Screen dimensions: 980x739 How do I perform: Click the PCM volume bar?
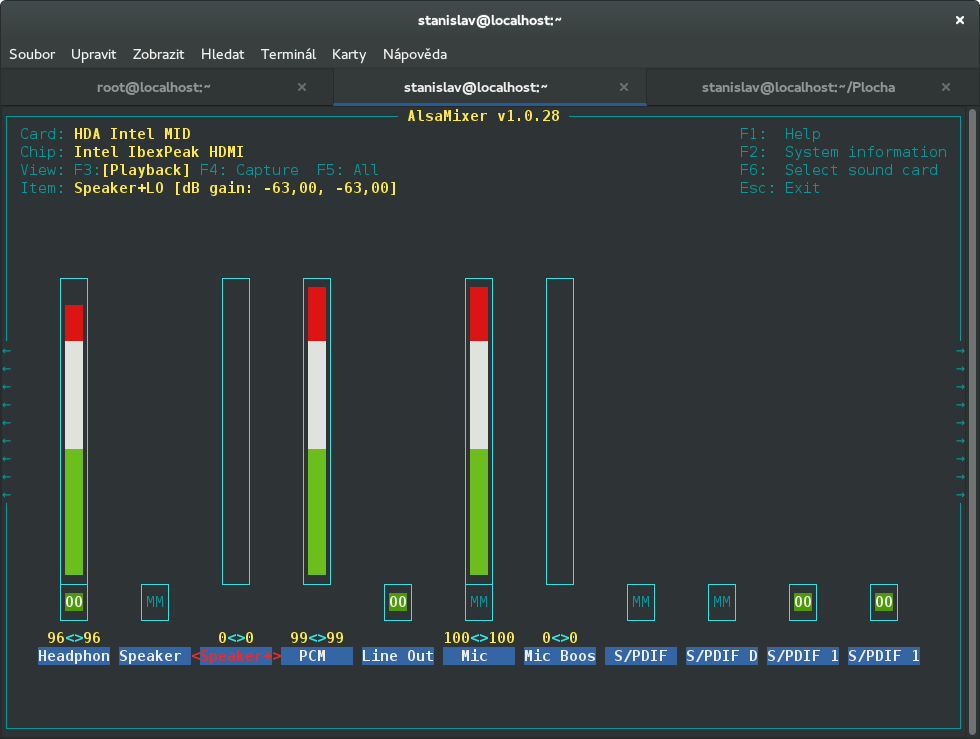pyautogui.click(x=317, y=431)
